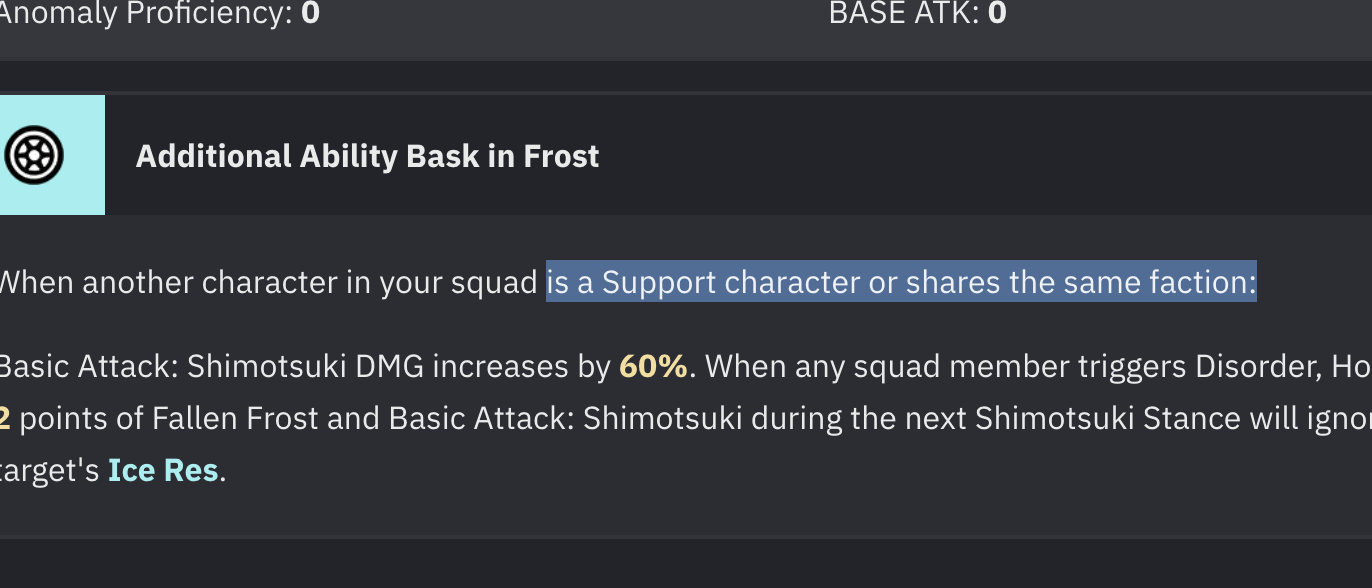Screen dimensions: 1372x588
Task: Open the cyan Ice Res keyword link
Action: pos(163,470)
